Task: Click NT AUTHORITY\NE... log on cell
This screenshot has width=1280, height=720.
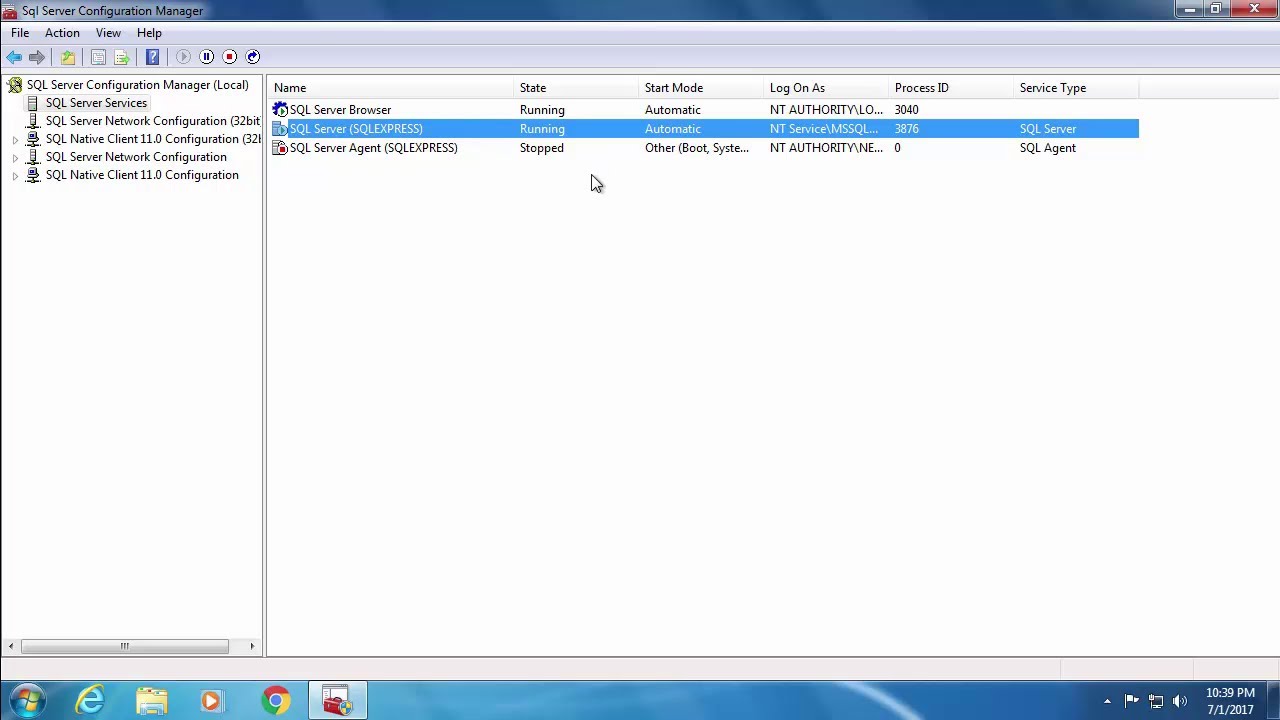Action: [x=826, y=148]
